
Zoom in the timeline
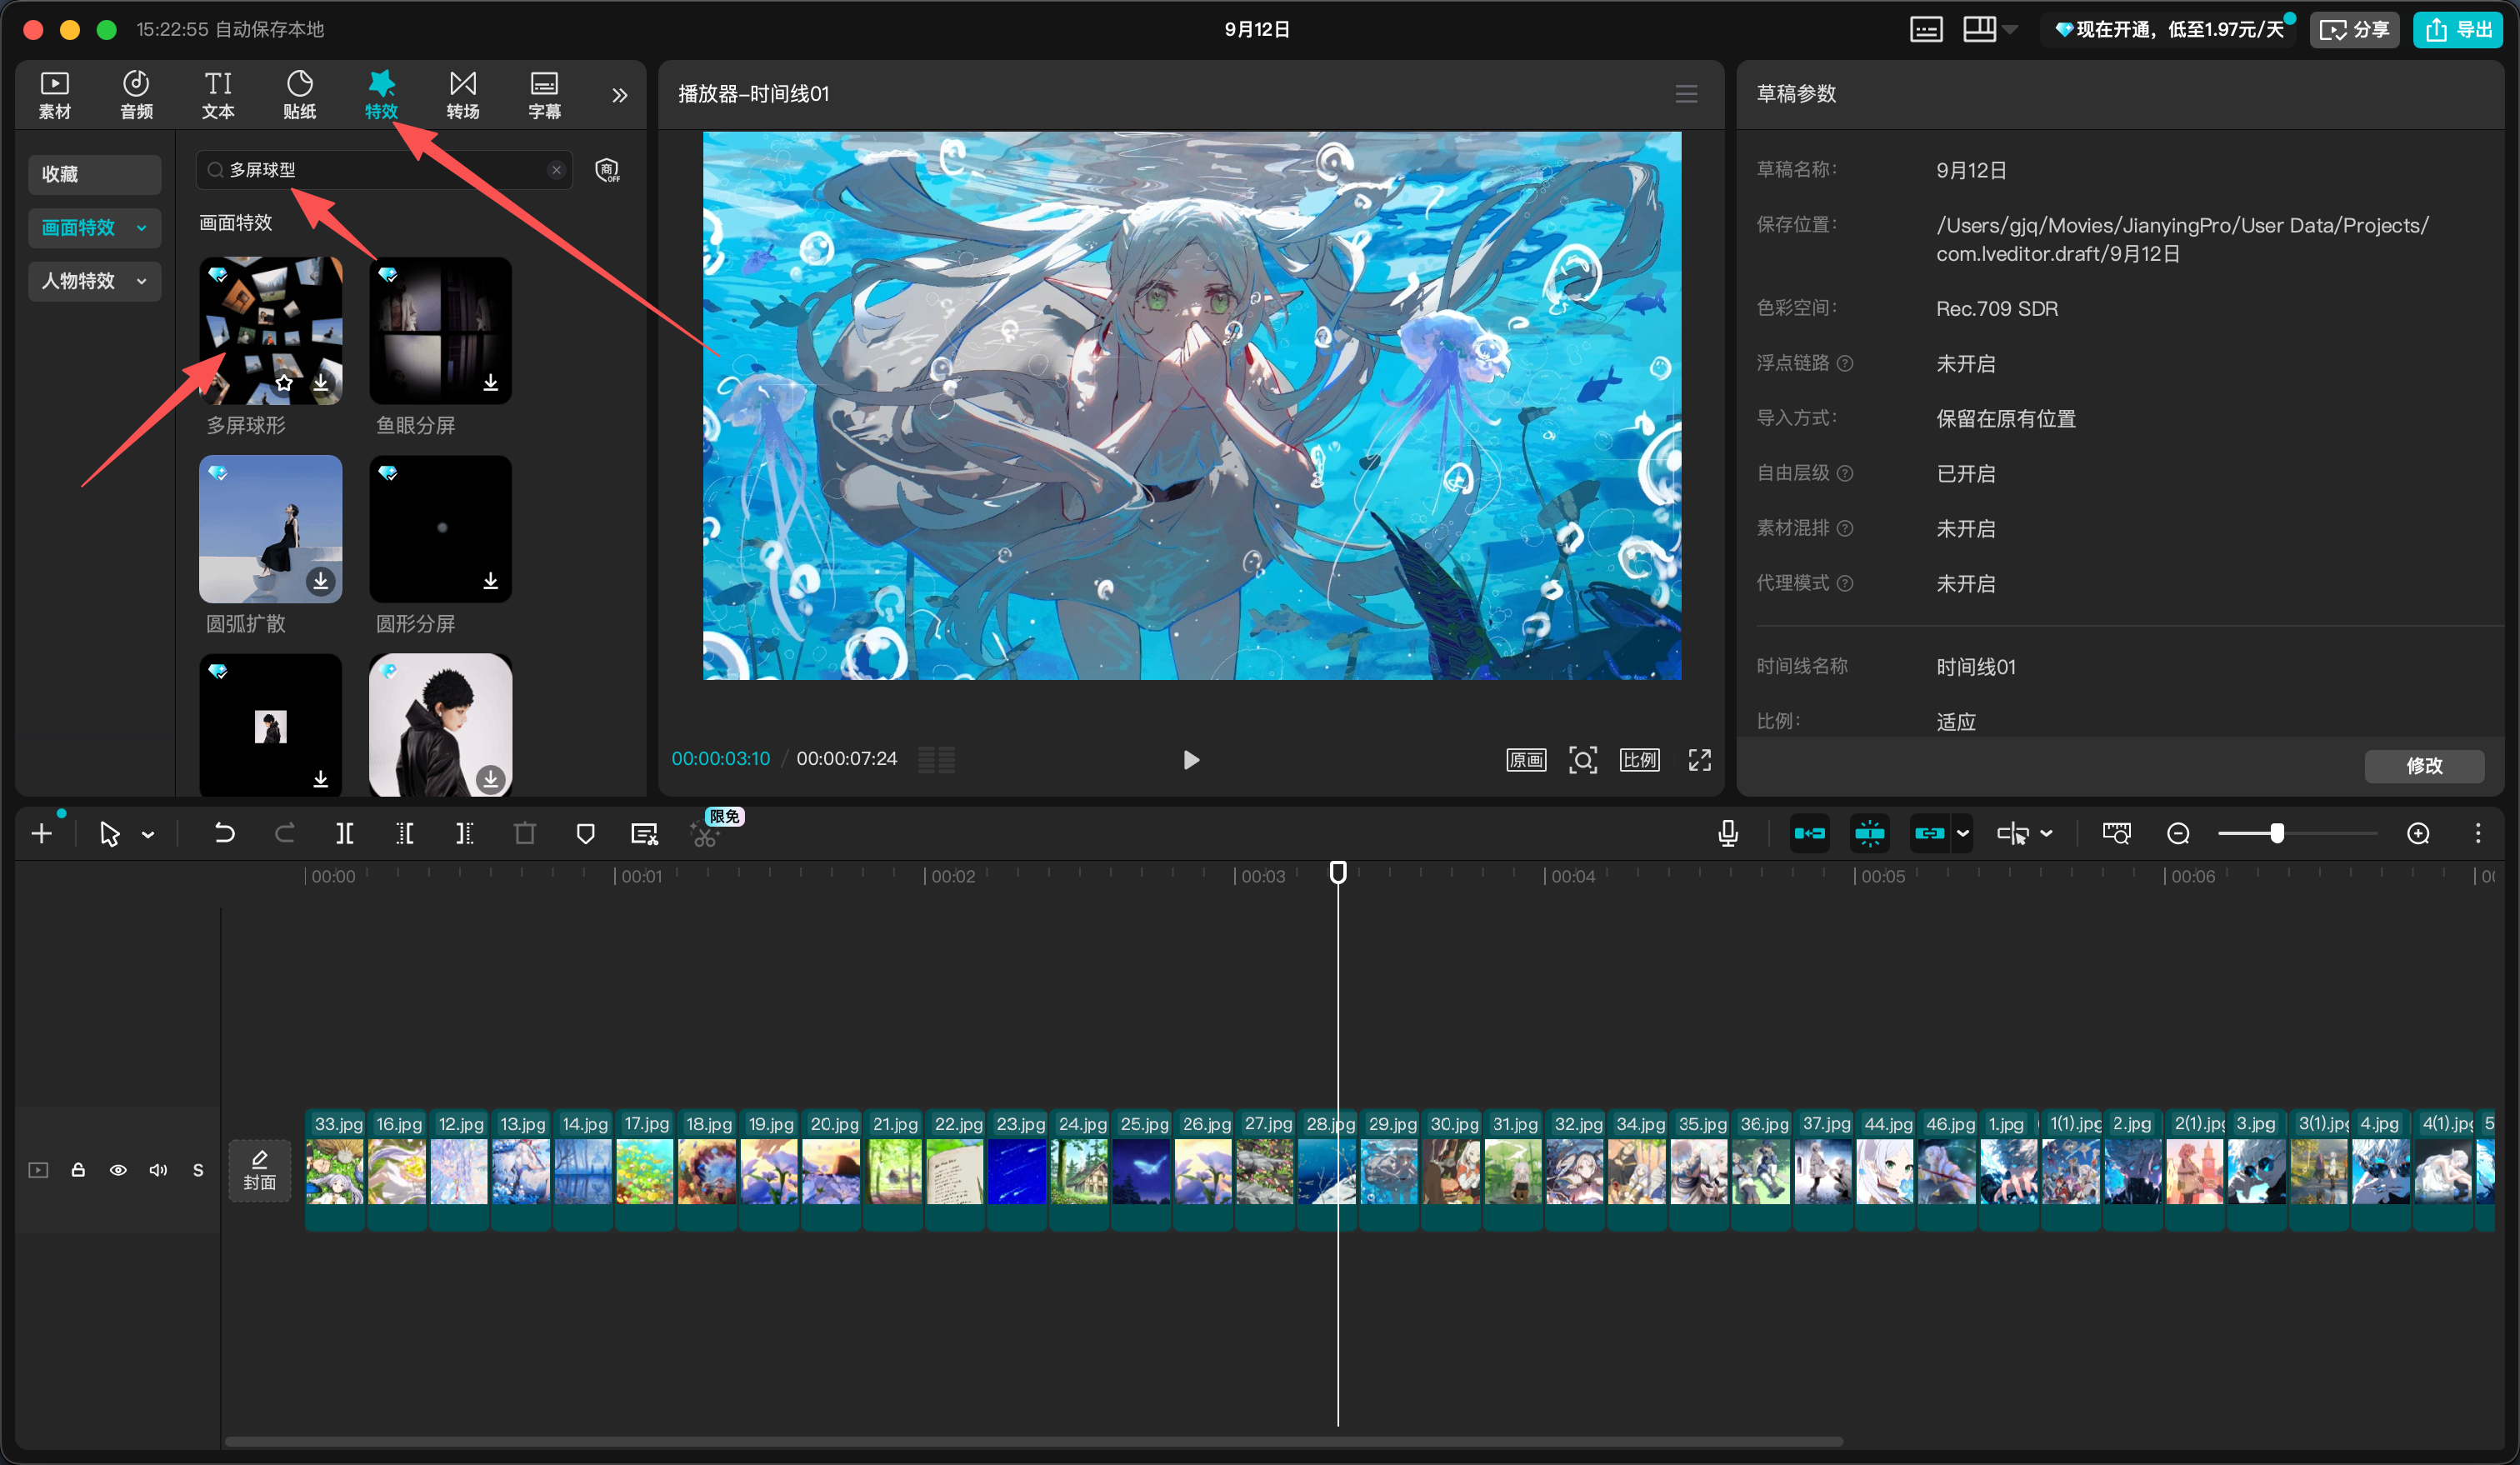[x=2418, y=834]
